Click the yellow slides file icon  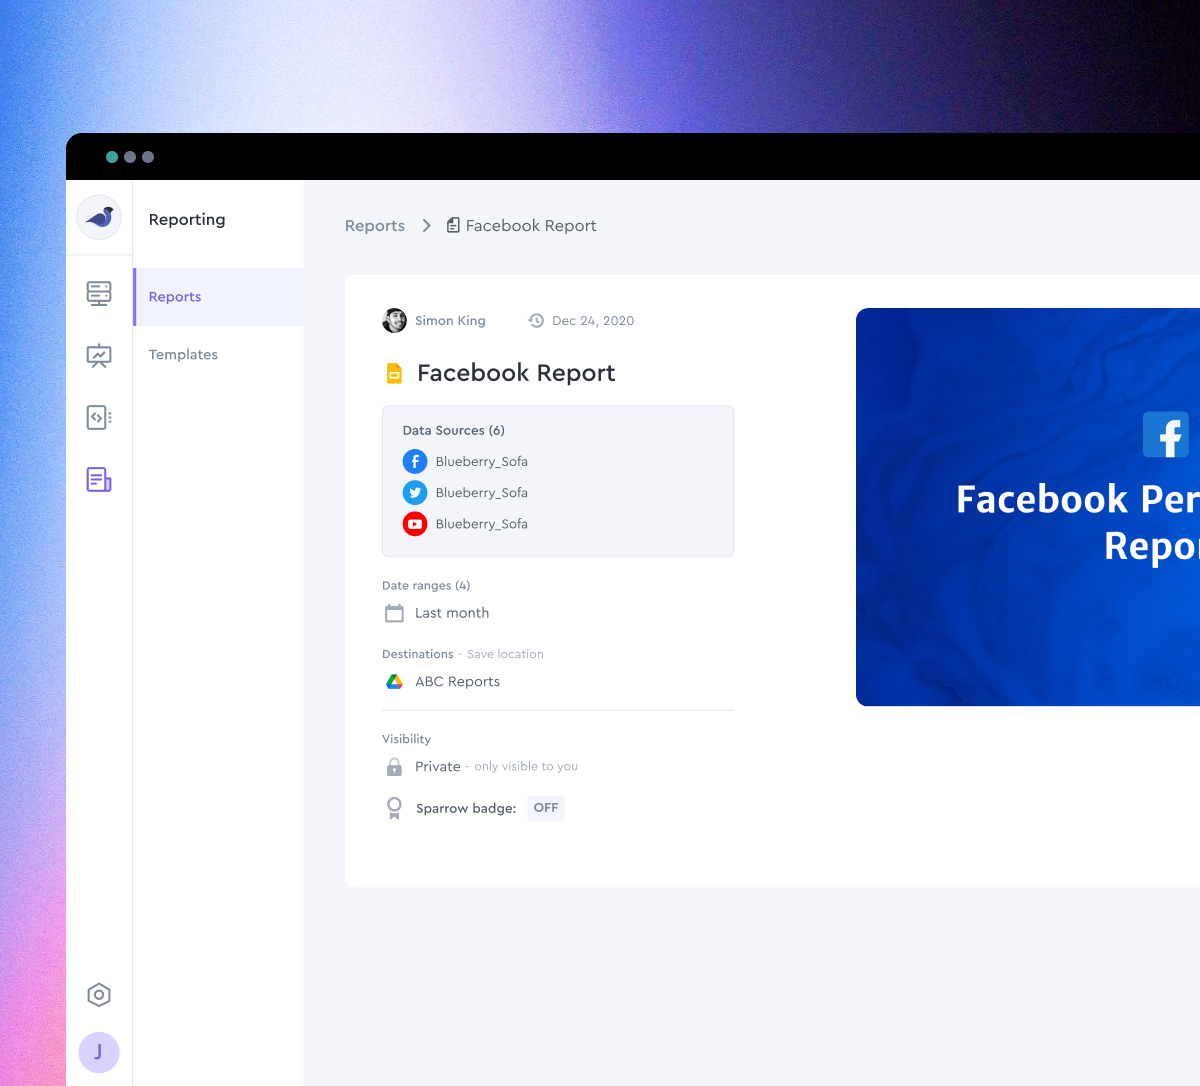pyautogui.click(x=394, y=373)
